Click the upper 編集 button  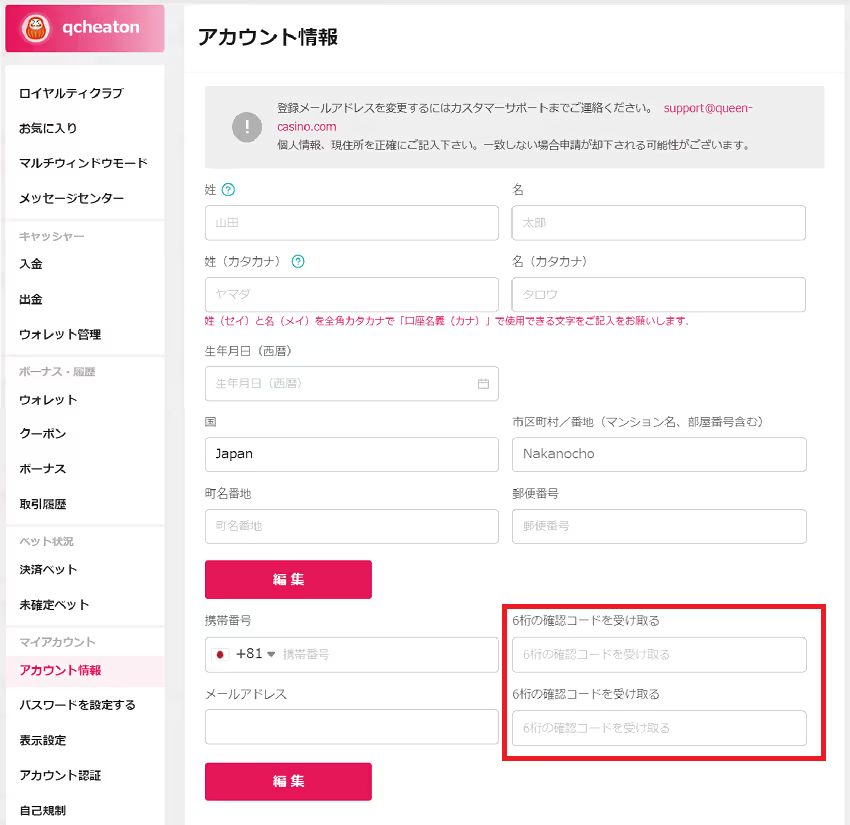(288, 579)
